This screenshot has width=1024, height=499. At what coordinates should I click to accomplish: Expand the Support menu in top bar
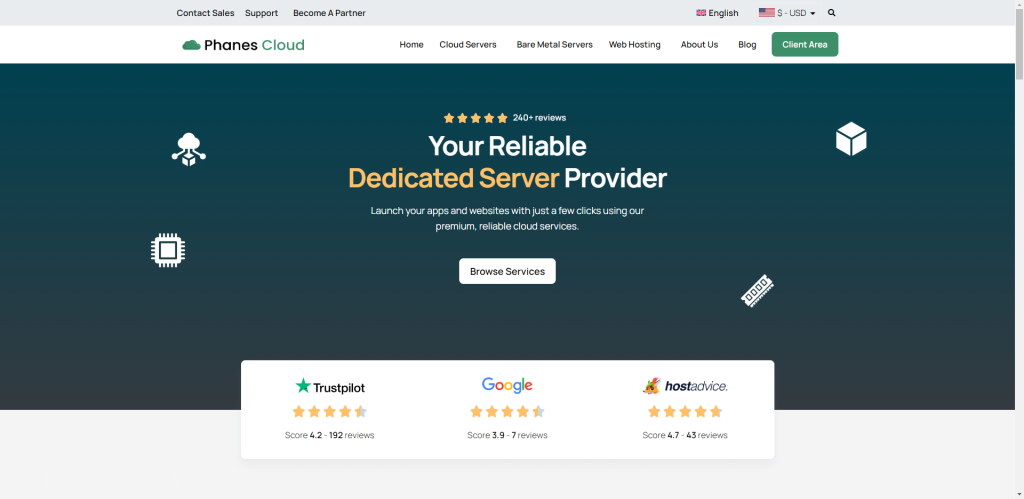coord(261,13)
